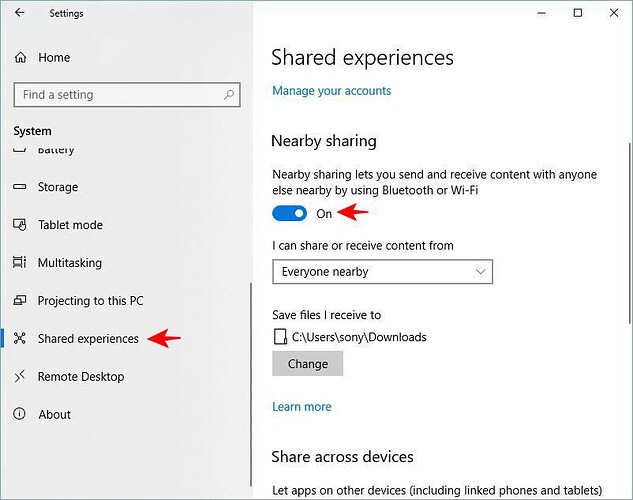This screenshot has width=633, height=500.
Task: Turn off the Nearby sharing toggle
Action: click(x=289, y=213)
